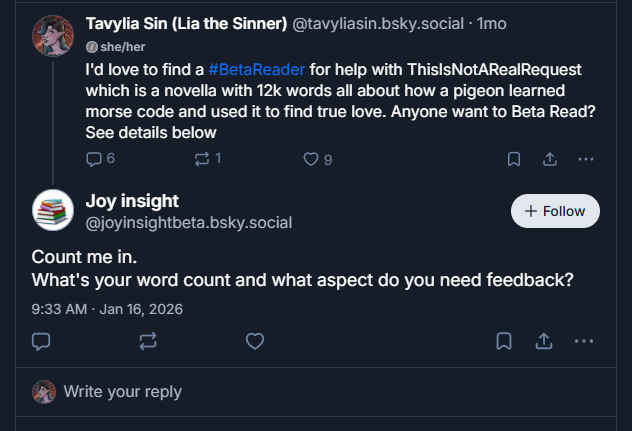Open more options on Tavylia Sin's post
Screen dimensions: 632x431
point(586,158)
